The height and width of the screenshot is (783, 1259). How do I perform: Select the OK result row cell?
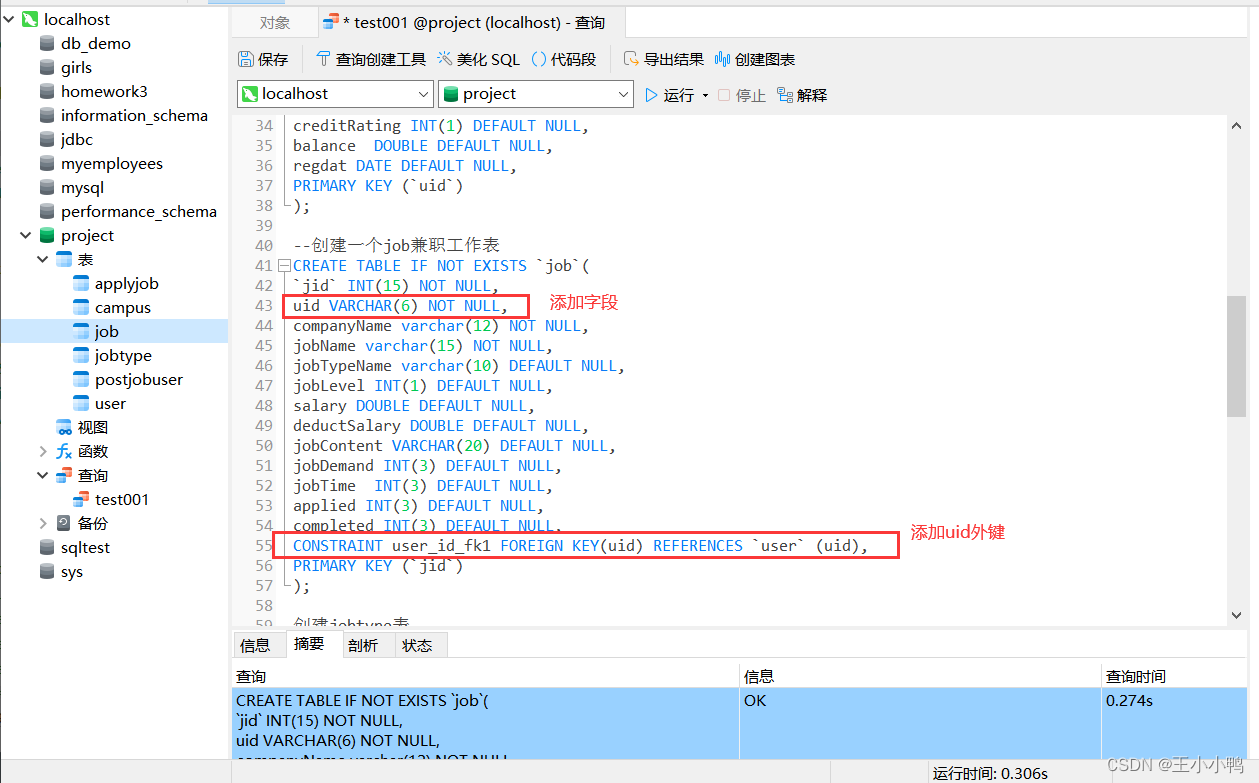point(920,722)
